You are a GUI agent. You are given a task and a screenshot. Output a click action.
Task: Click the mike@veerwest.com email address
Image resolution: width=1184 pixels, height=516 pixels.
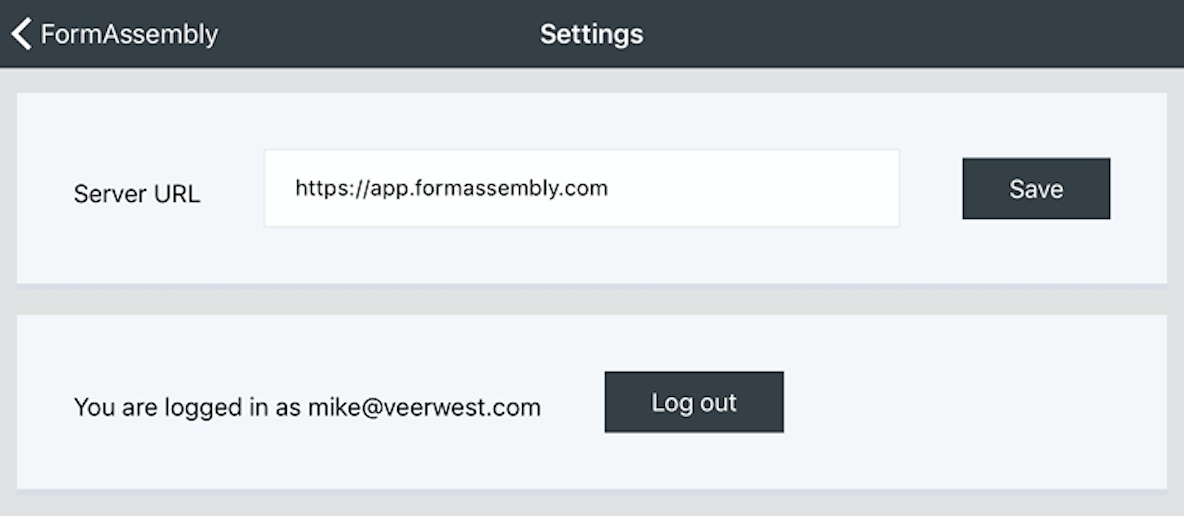[x=424, y=407]
